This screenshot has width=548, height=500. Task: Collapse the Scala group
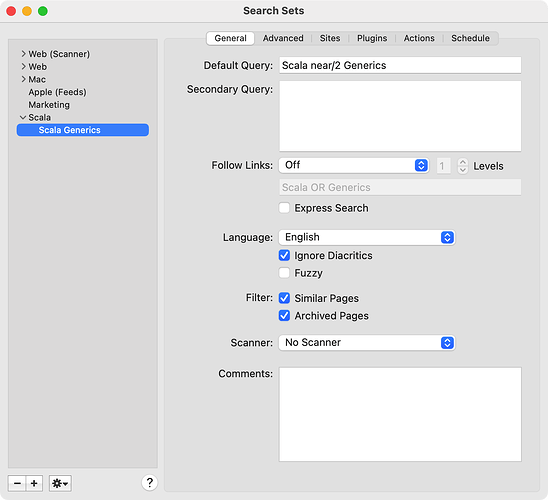point(23,117)
